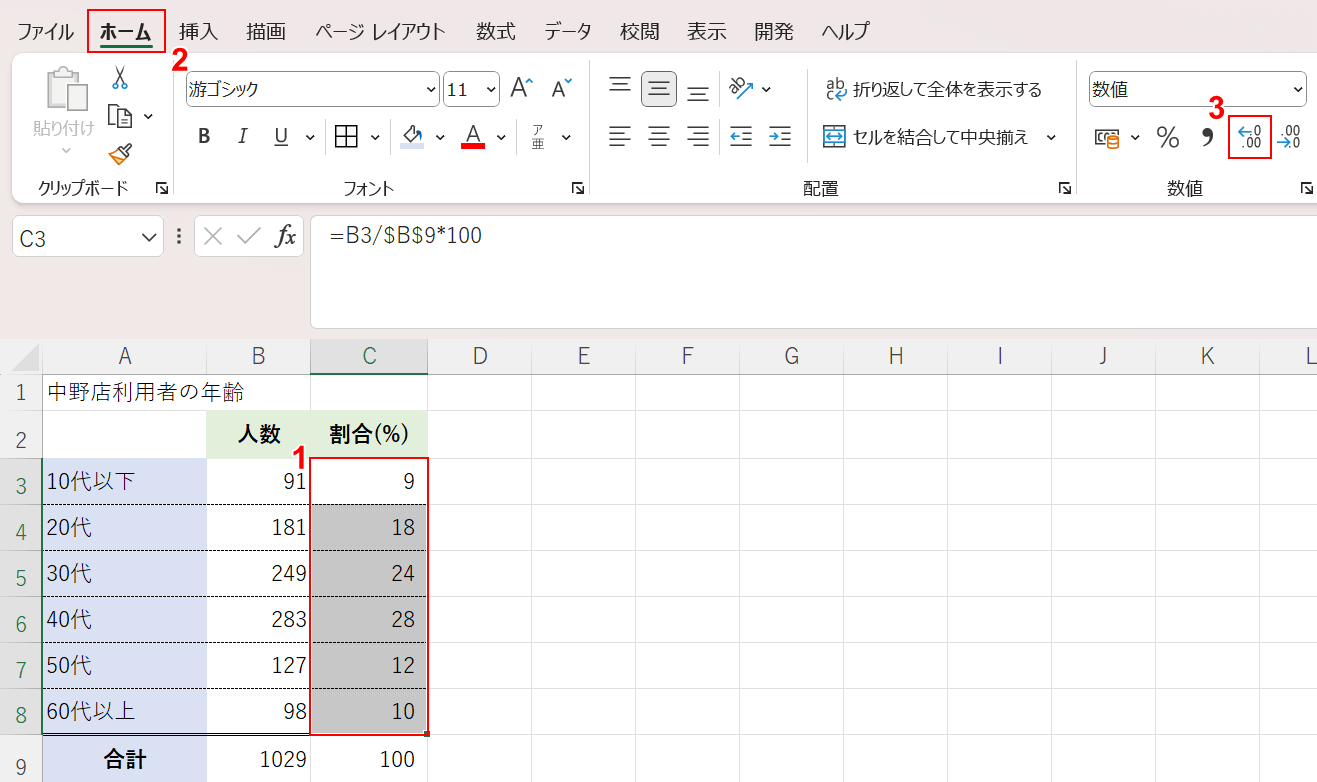Image resolution: width=1317 pixels, height=782 pixels.
Task: Open the ファイル (File) tab
Action: click(x=45, y=31)
